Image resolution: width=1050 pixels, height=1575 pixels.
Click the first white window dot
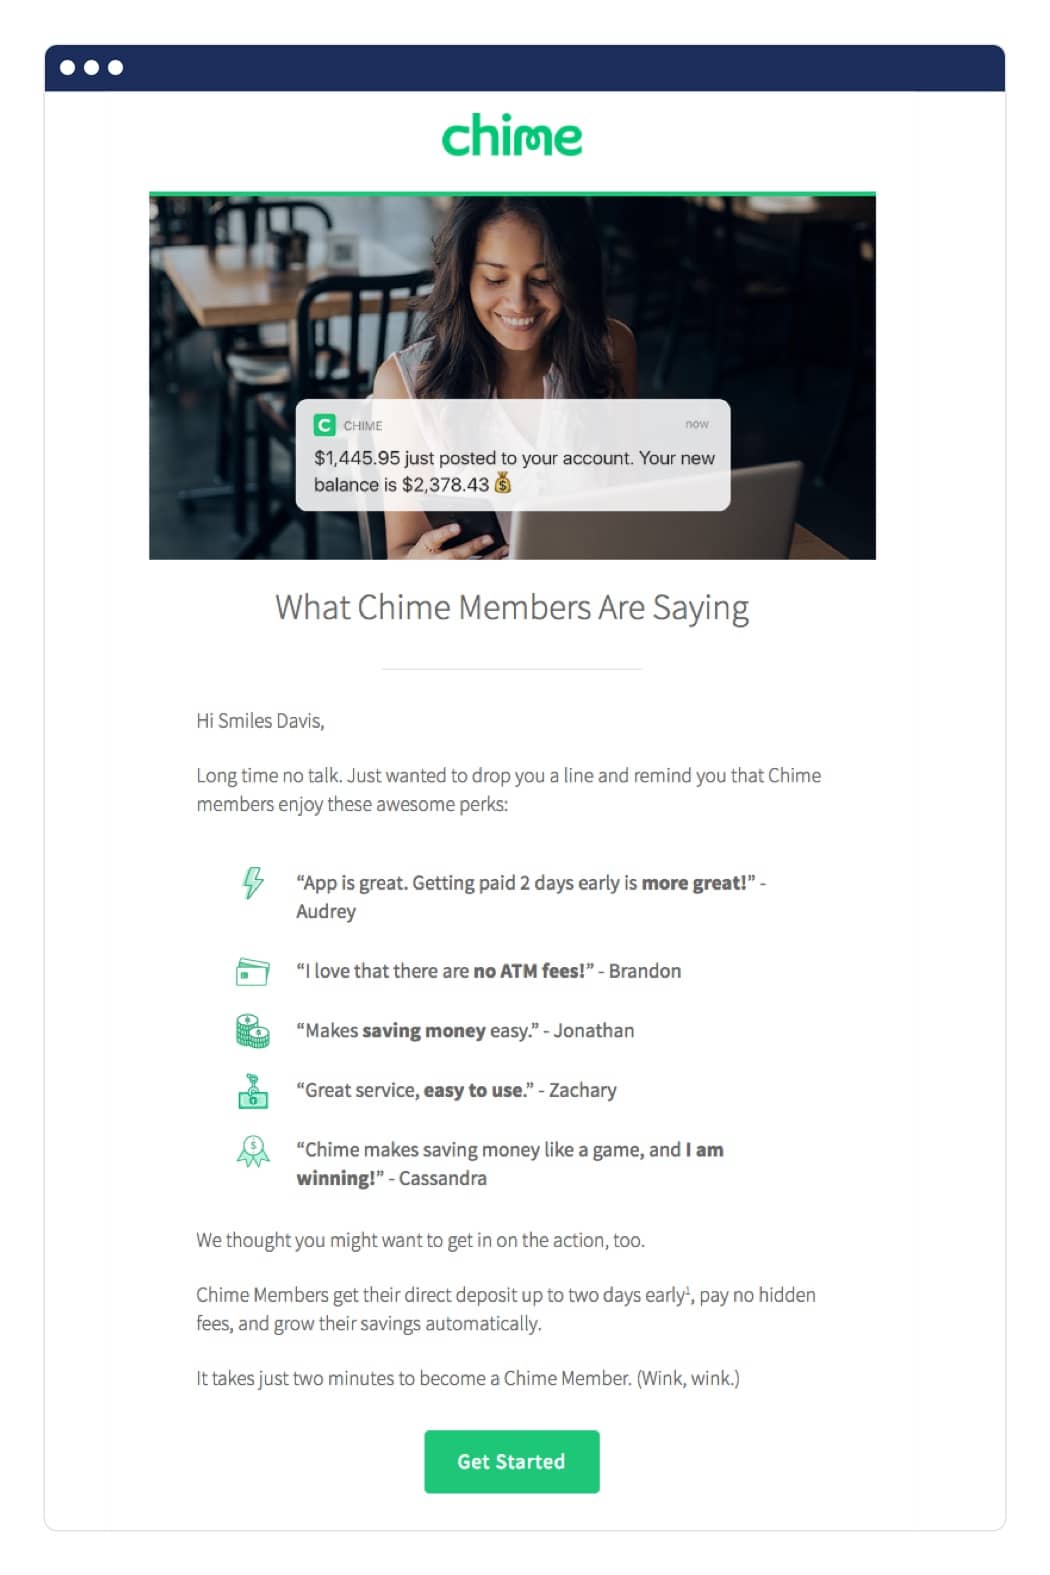click(x=67, y=67)
